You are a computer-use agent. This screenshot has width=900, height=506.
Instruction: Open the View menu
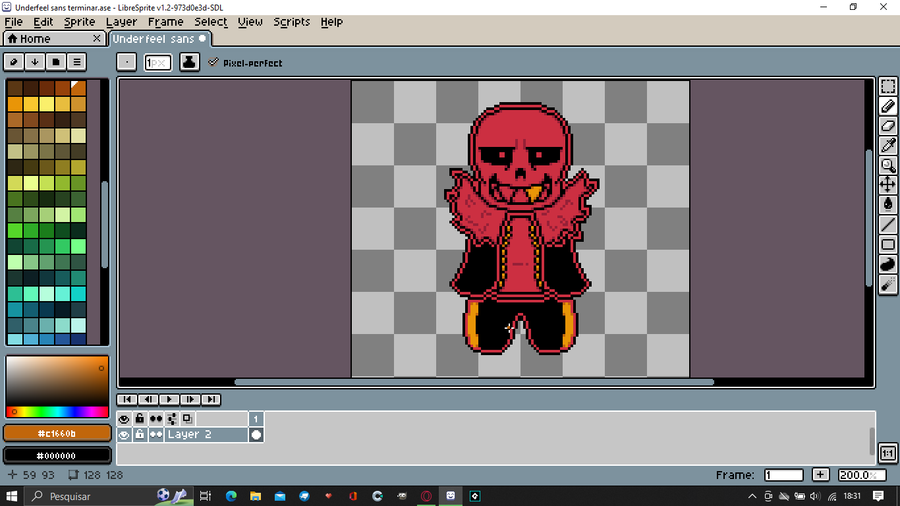[250, 22]
